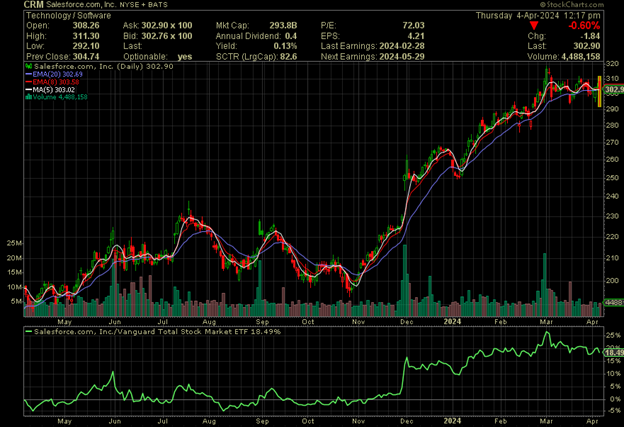Click the white MA(5) line swatch
Viewport: 624px width, 427px height.
(28, 90)
